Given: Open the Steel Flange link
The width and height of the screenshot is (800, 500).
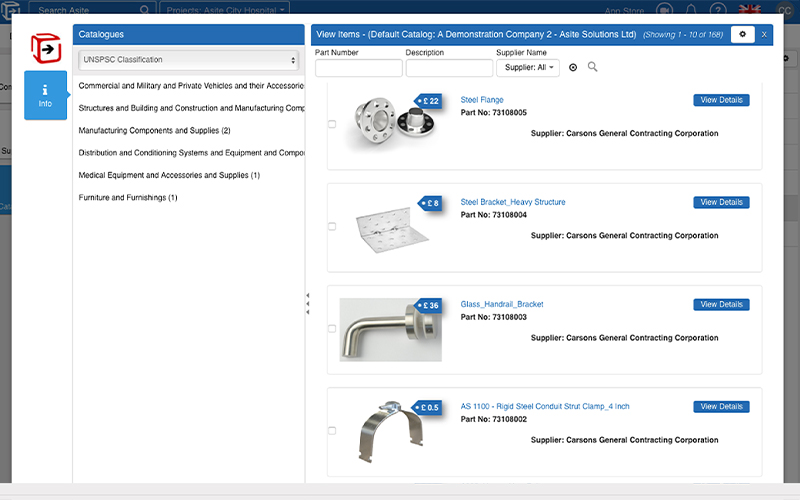Looking at the screenshot, I should pos(482,100).
